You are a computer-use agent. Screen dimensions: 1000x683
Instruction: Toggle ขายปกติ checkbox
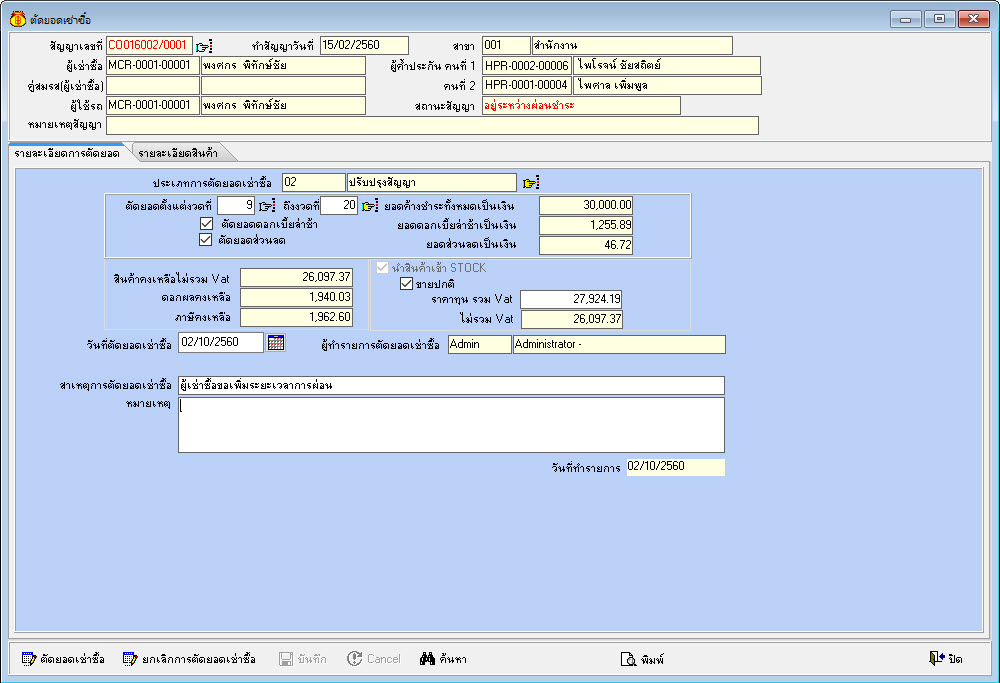coord(406,284)
